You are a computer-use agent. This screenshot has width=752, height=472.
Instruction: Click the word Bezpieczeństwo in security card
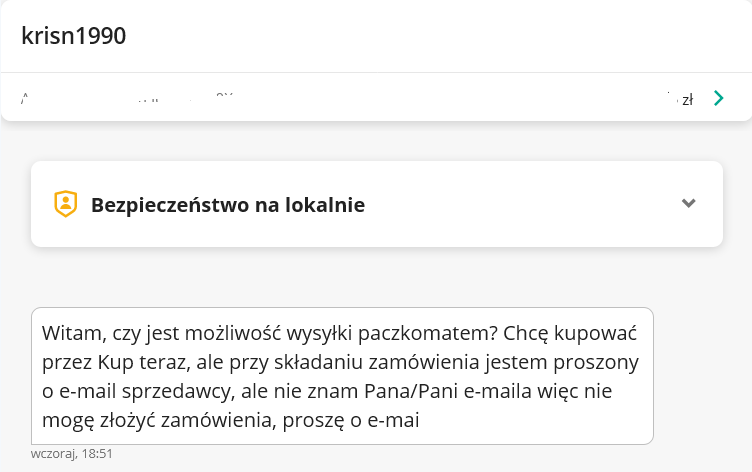point(170,205)
